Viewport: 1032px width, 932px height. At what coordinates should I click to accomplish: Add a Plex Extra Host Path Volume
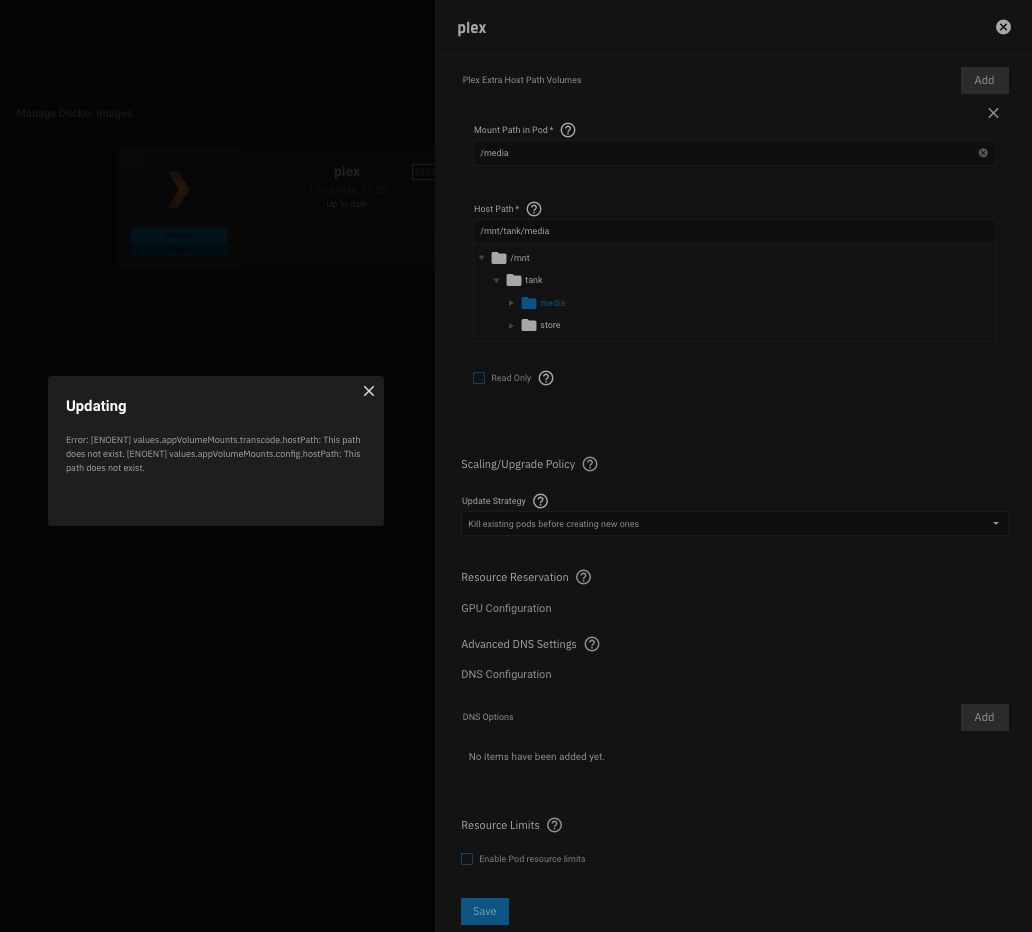(984, 80)
